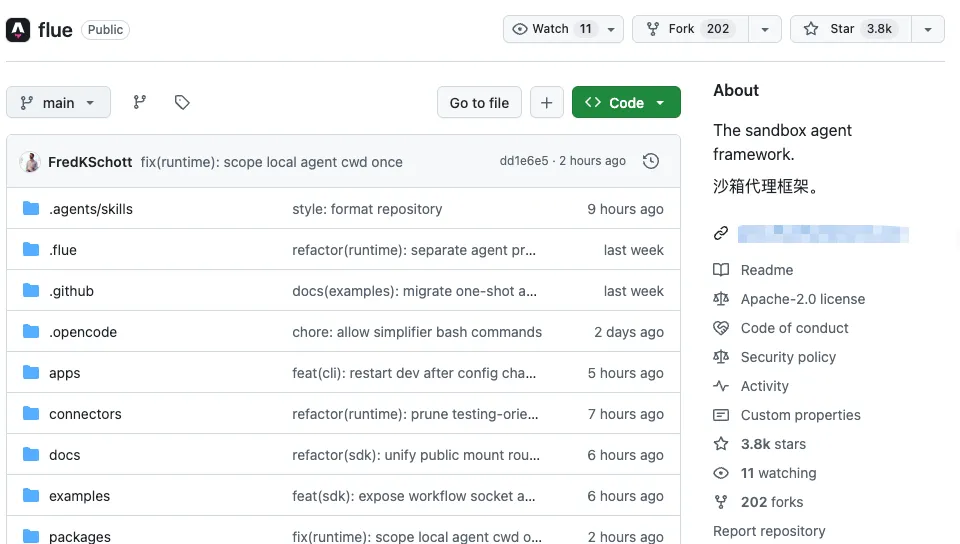
Task: Click the connectors folder icon
Action: (x=31, y=414)
